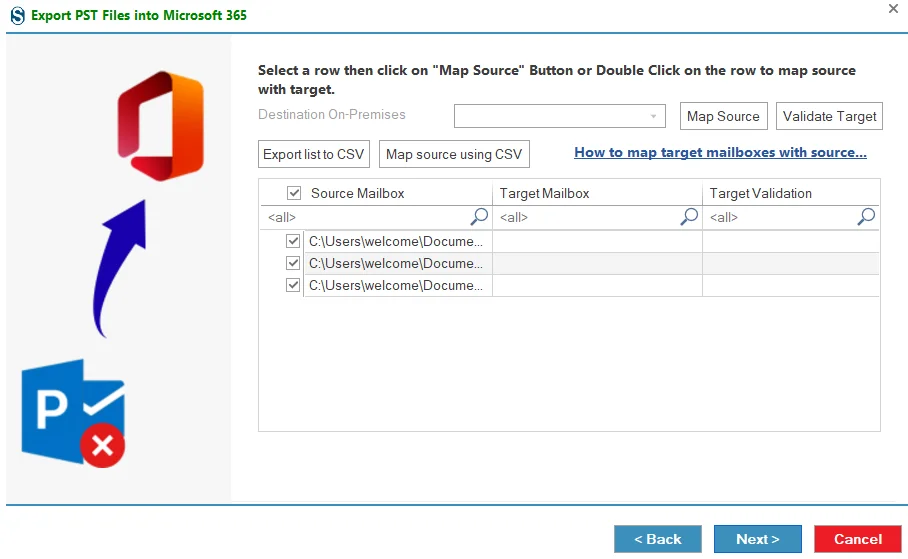Click the second row Target Mailbox cell

tap(597, 263)
